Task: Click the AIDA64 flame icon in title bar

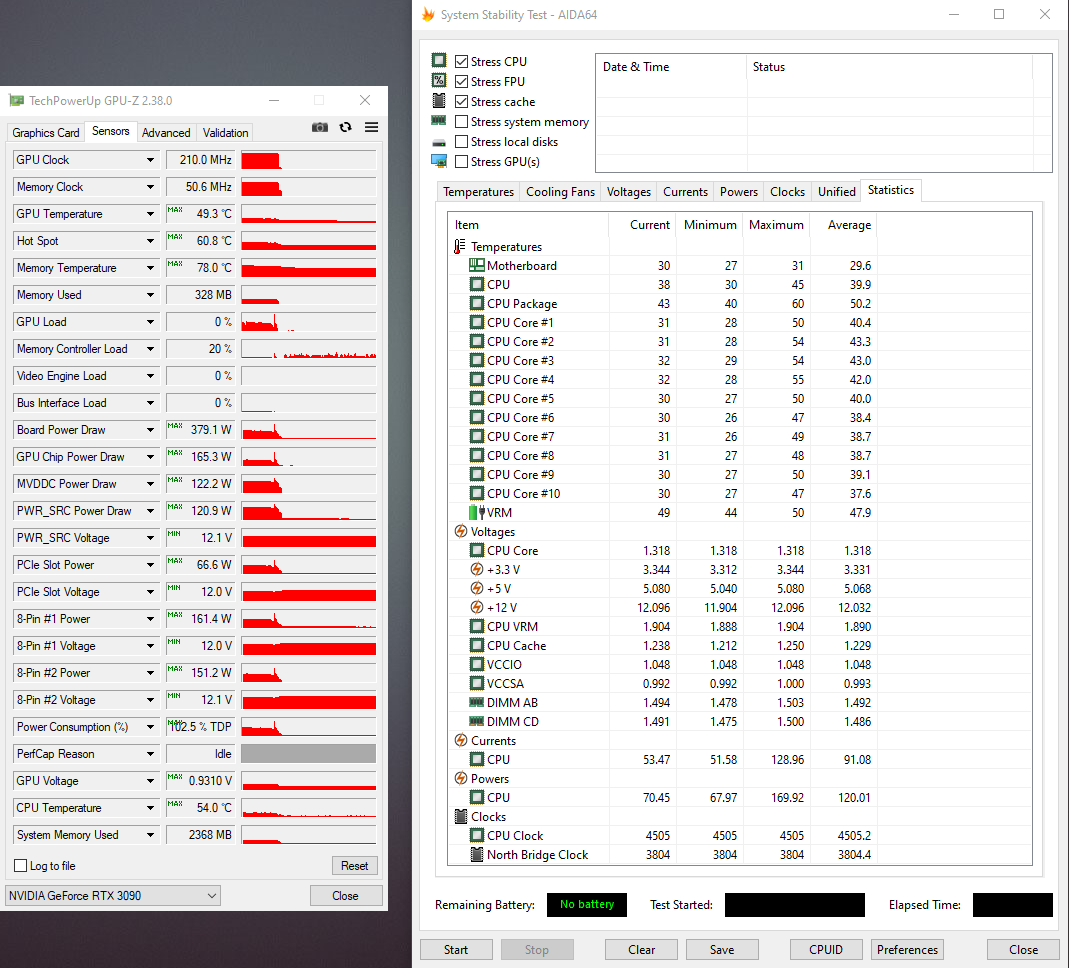Action: 428,15
